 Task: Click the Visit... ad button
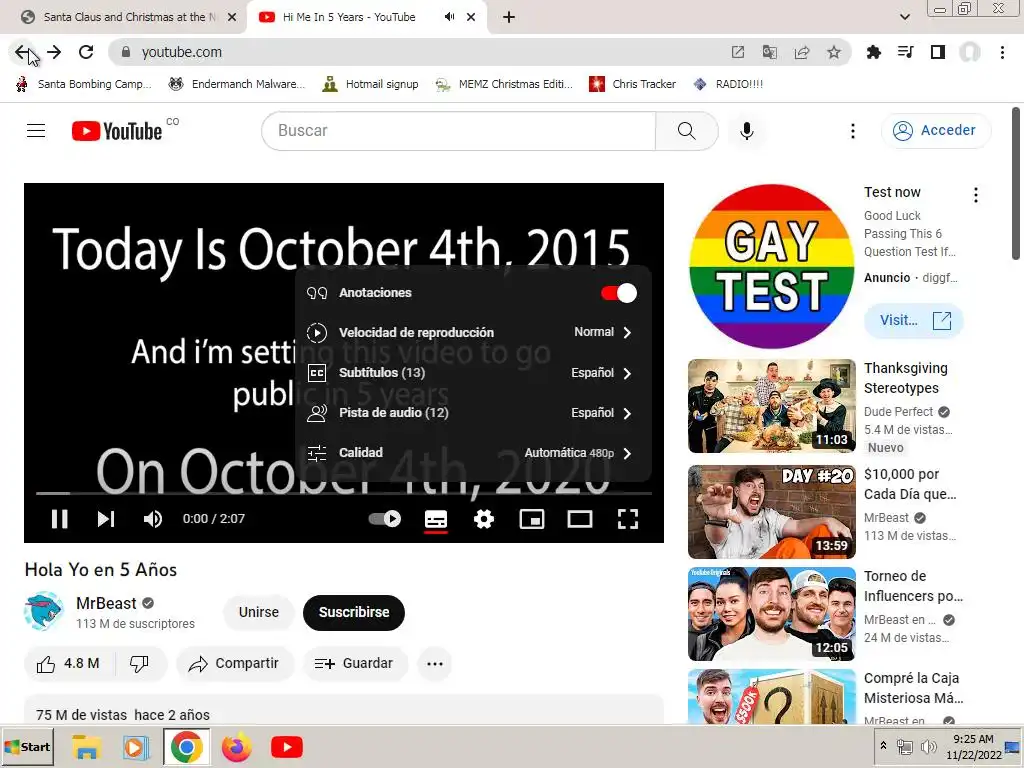[914, 320]
